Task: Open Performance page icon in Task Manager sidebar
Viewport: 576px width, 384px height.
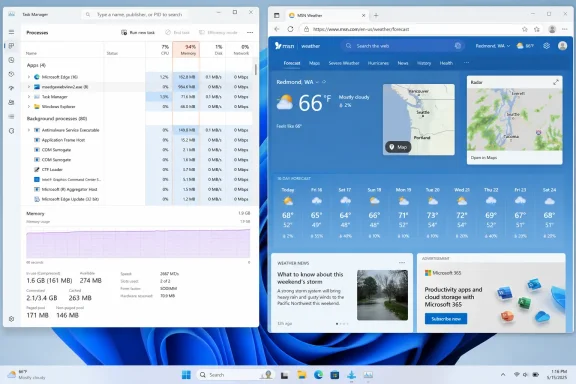Action: coord(11,60)
